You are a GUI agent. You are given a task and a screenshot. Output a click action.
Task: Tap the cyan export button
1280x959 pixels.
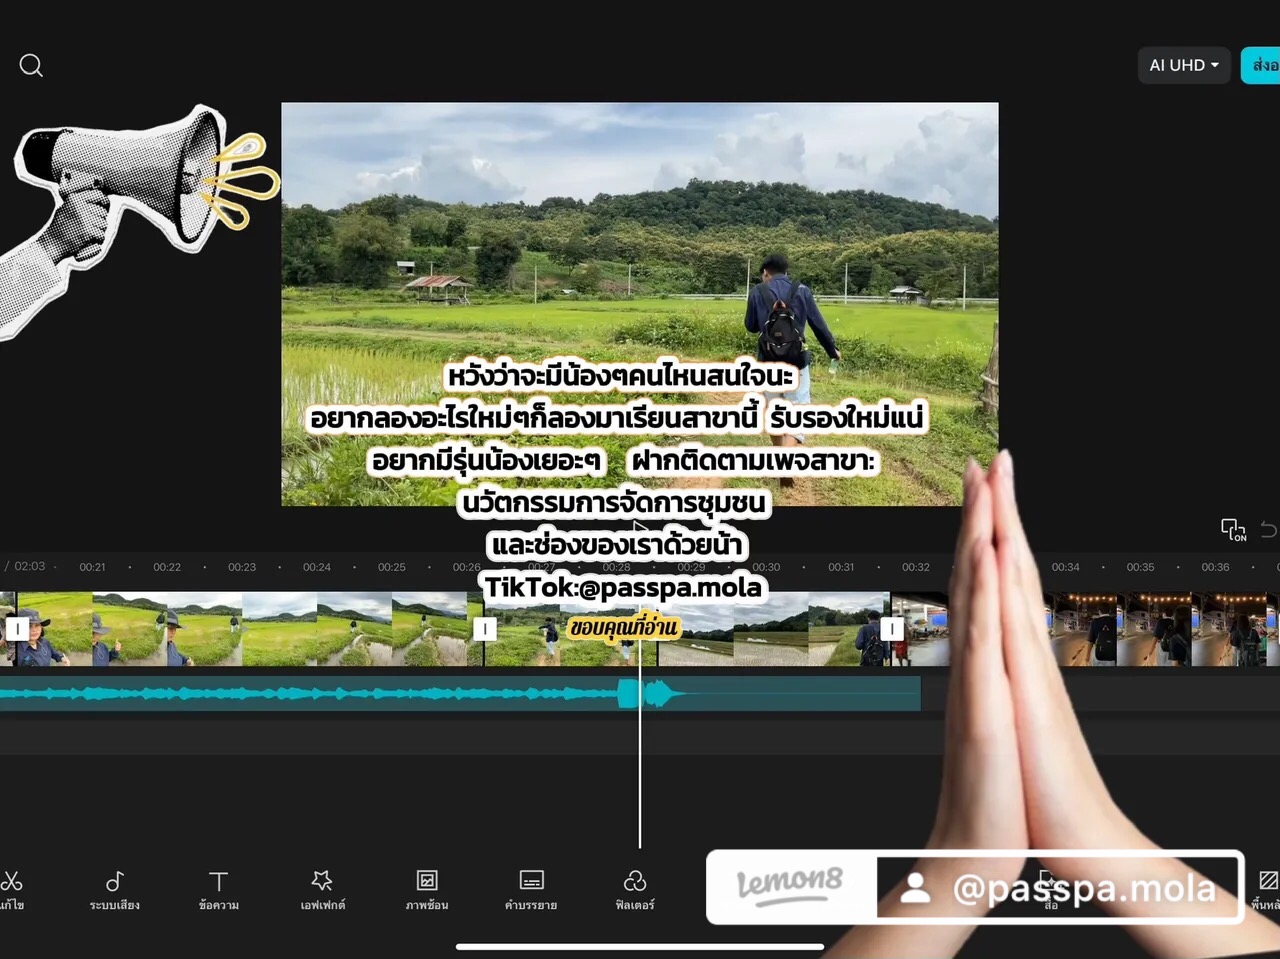coord(1261,65)
